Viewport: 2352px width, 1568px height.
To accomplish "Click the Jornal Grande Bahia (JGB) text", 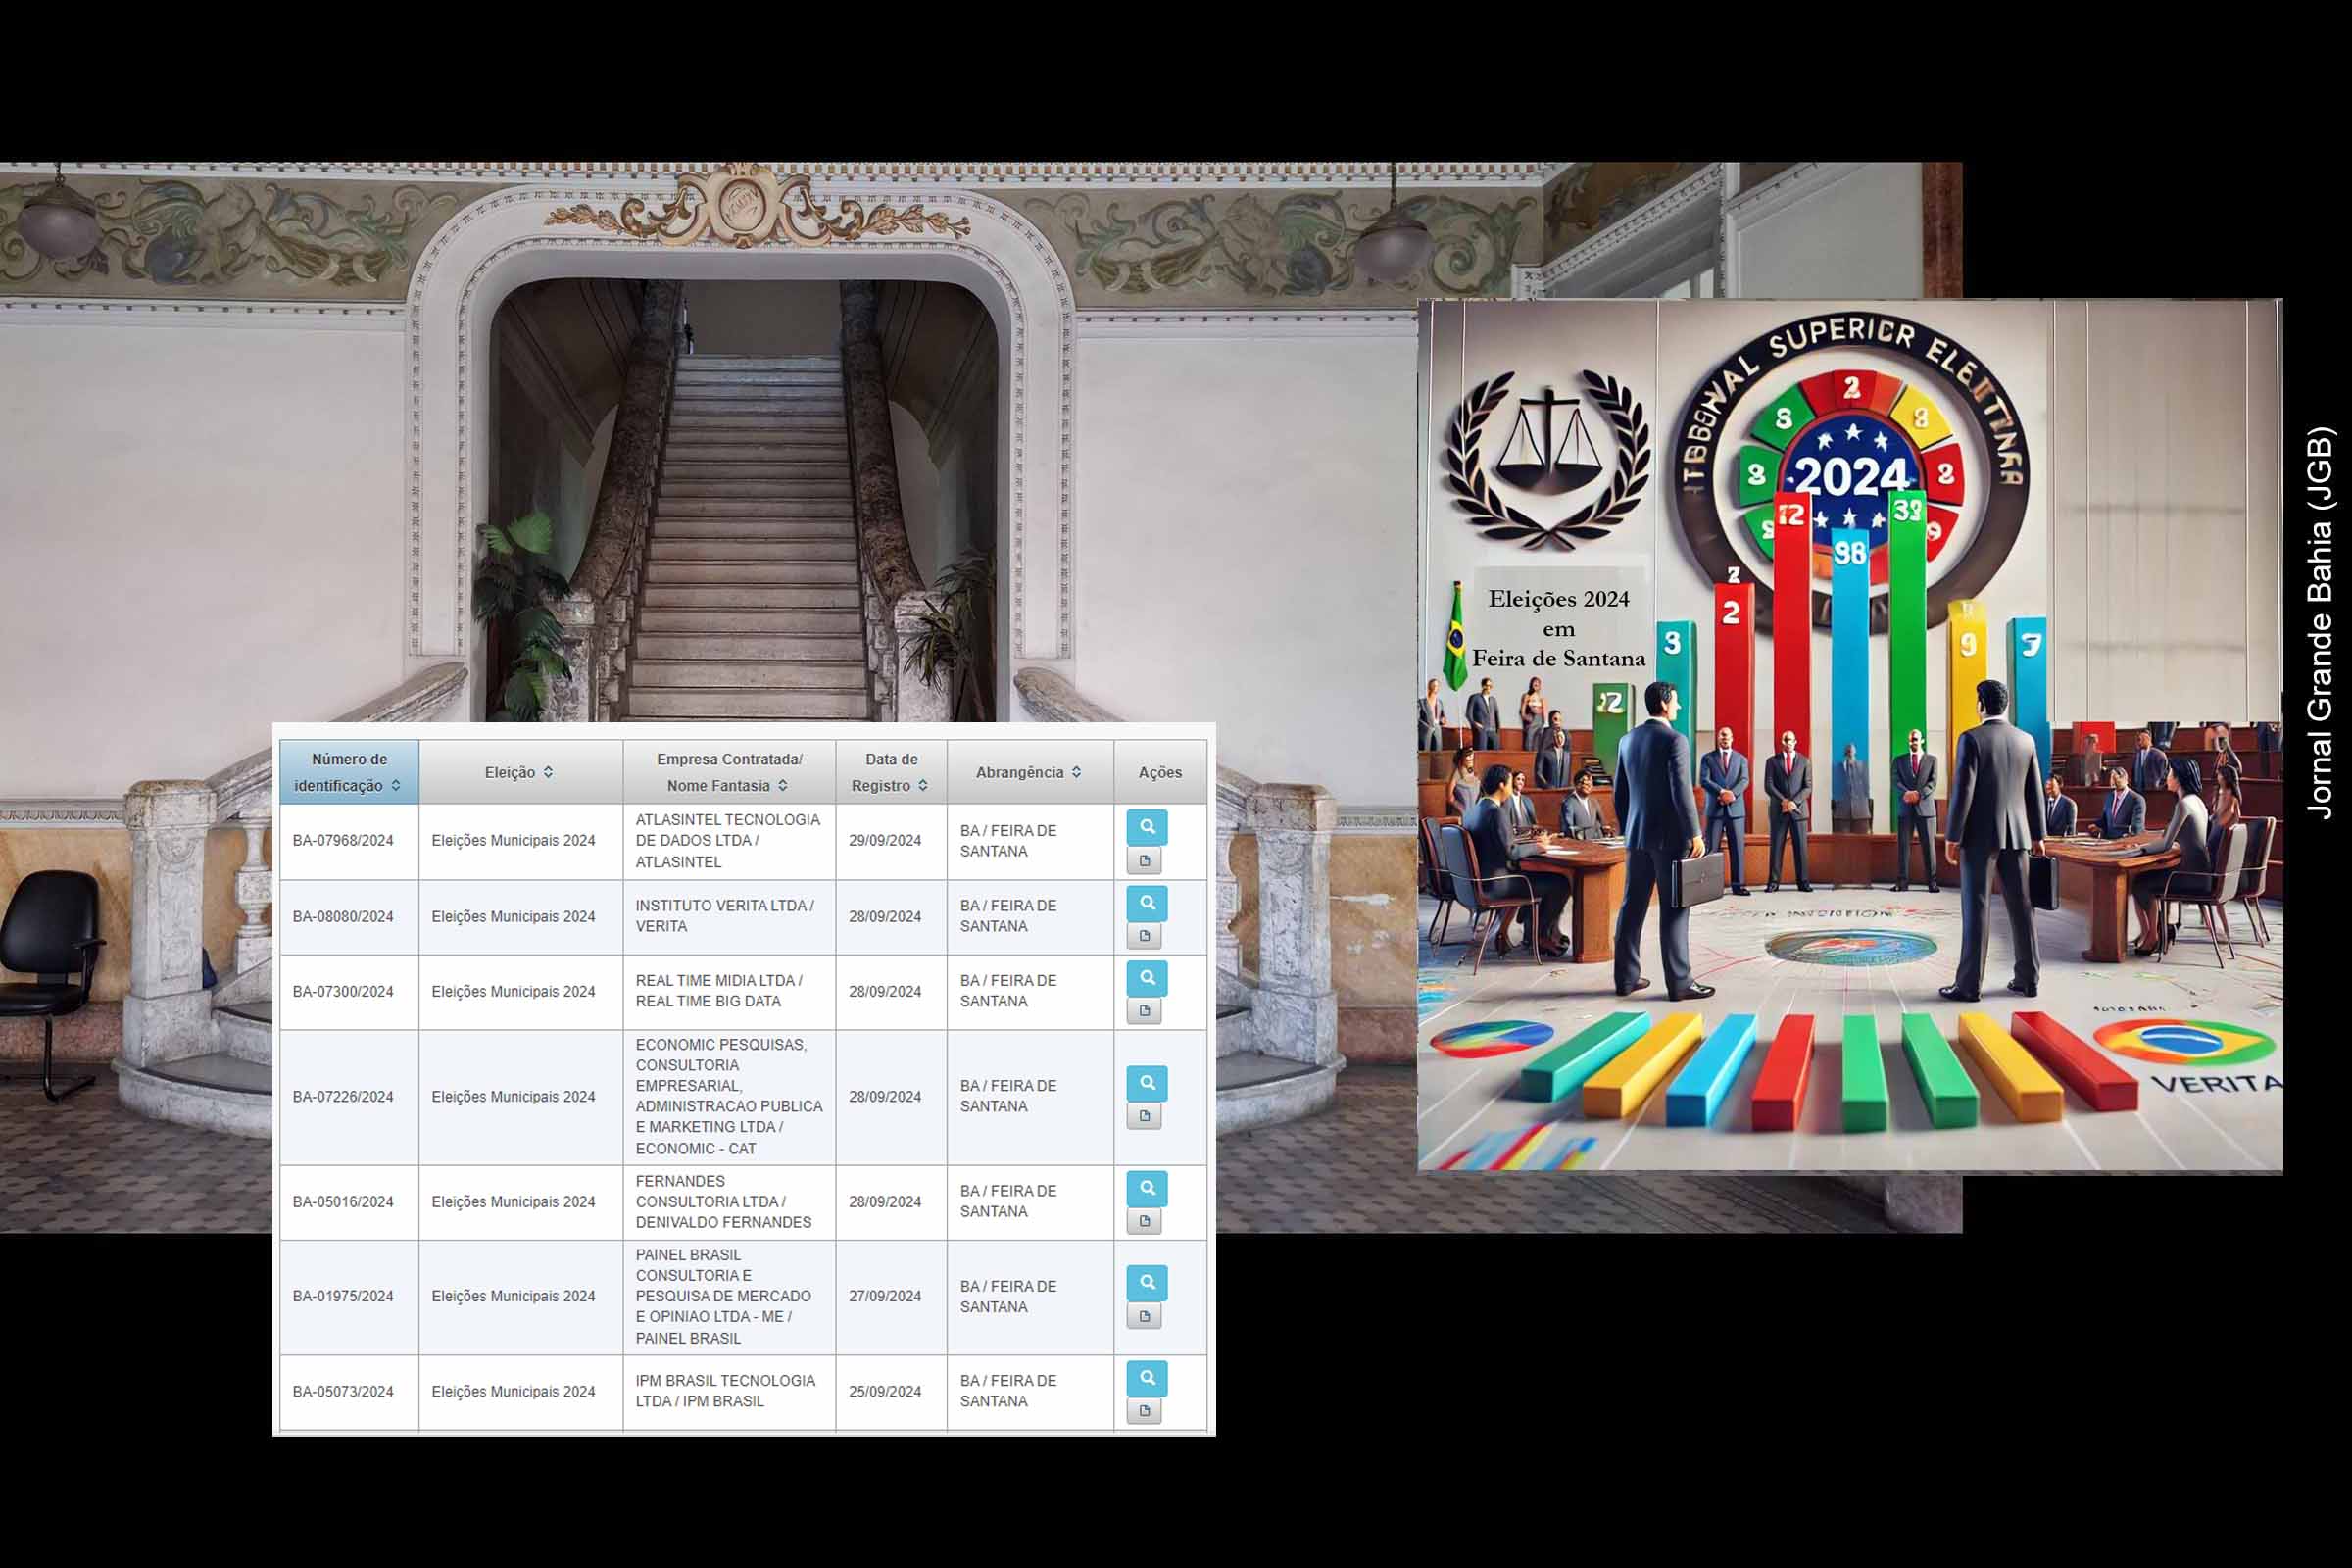I will 2320,623.
